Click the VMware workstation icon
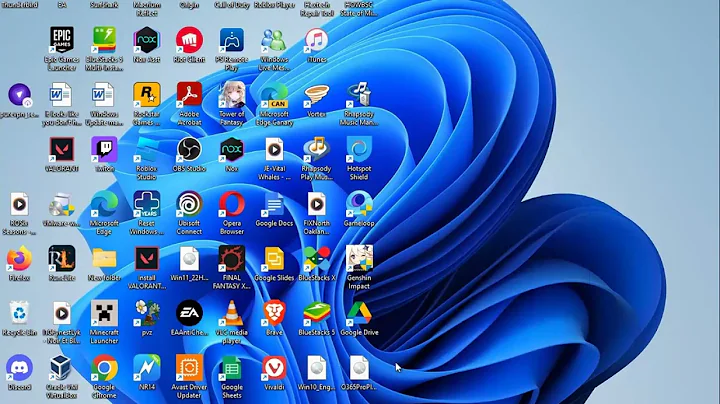The width and height of the screenshot is (720, 404). (x=62, y=204)
